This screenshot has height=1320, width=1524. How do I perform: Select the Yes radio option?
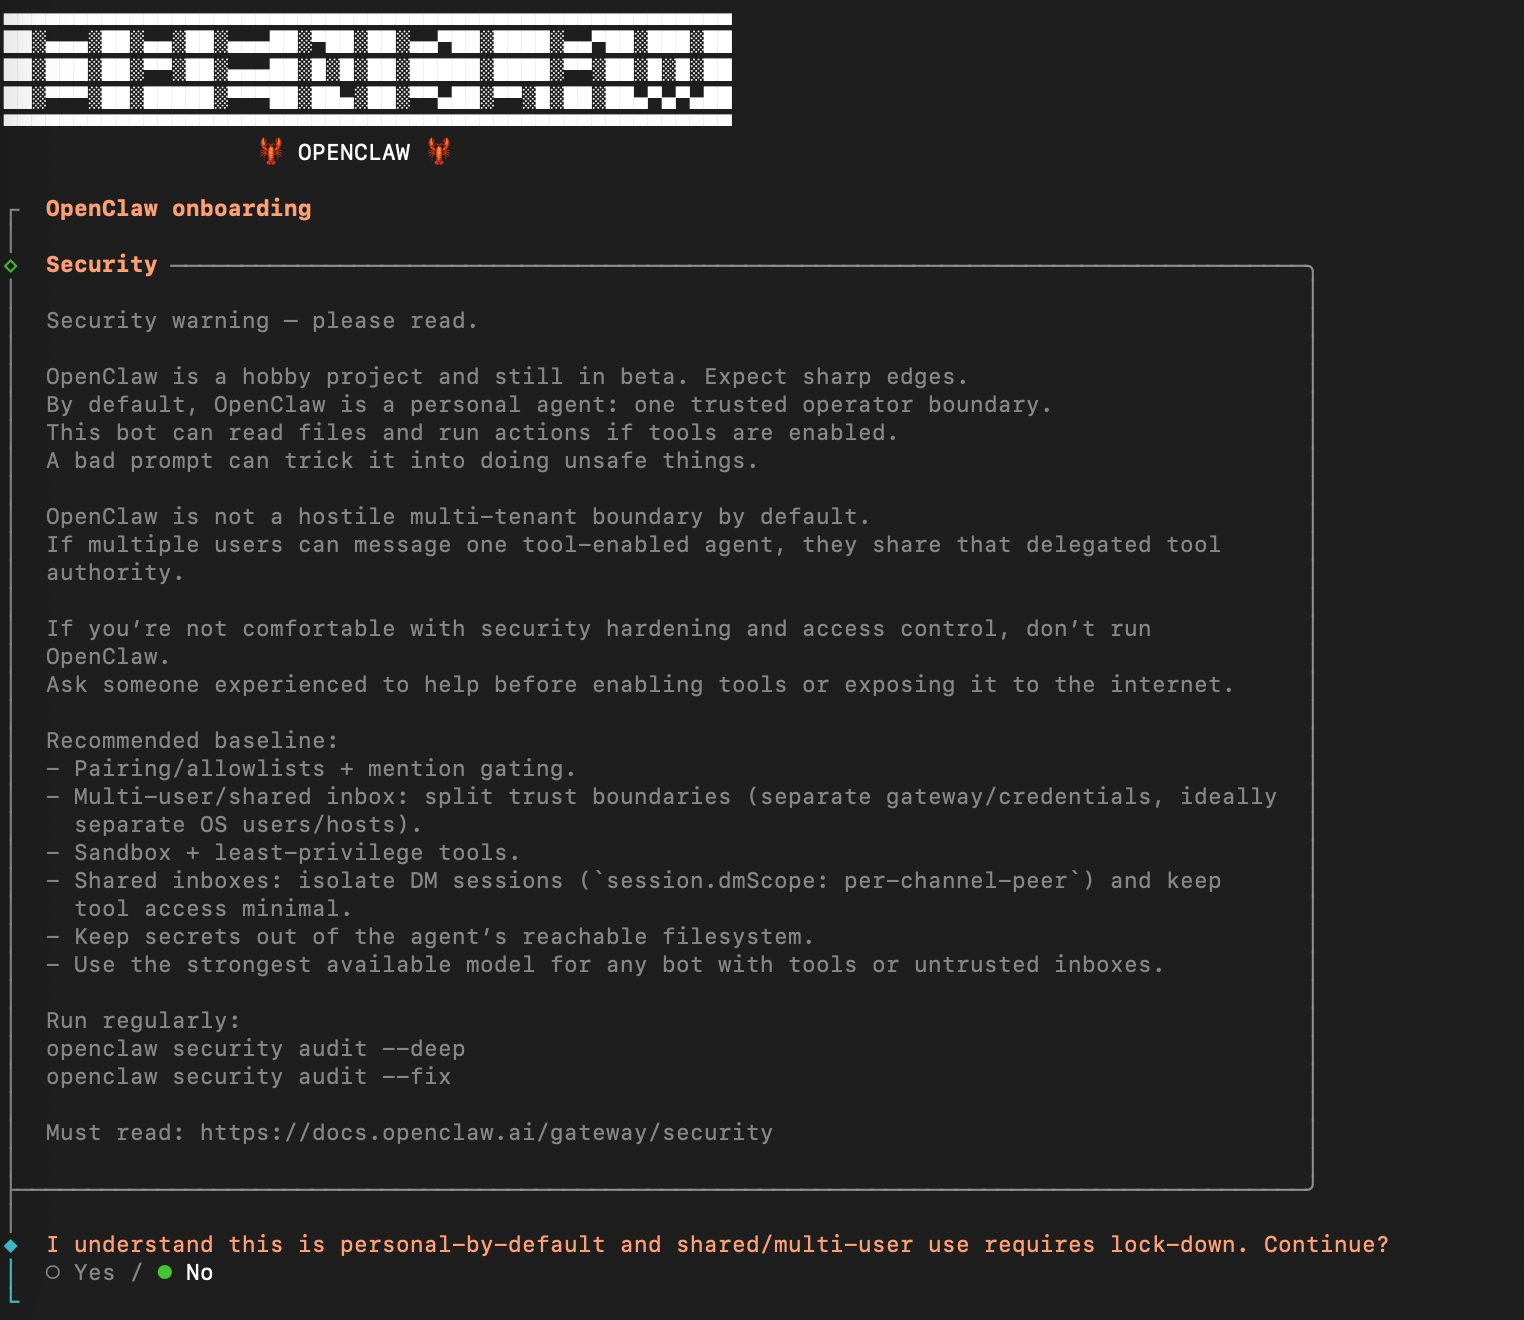point(80,1272)
